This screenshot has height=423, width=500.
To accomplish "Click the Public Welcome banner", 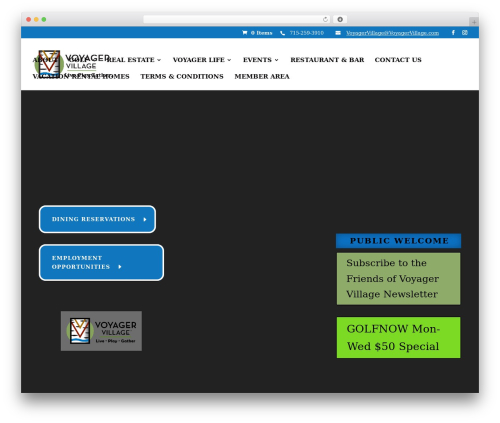I will 398,241.
